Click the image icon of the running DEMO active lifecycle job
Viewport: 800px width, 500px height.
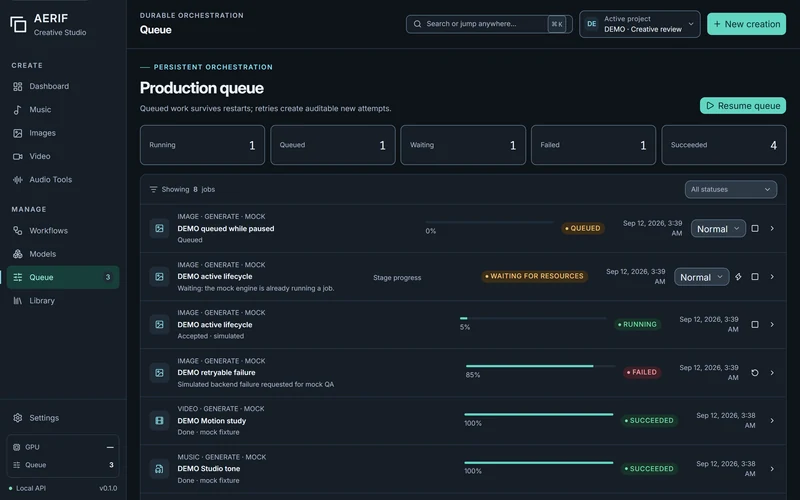click(159, 324)
